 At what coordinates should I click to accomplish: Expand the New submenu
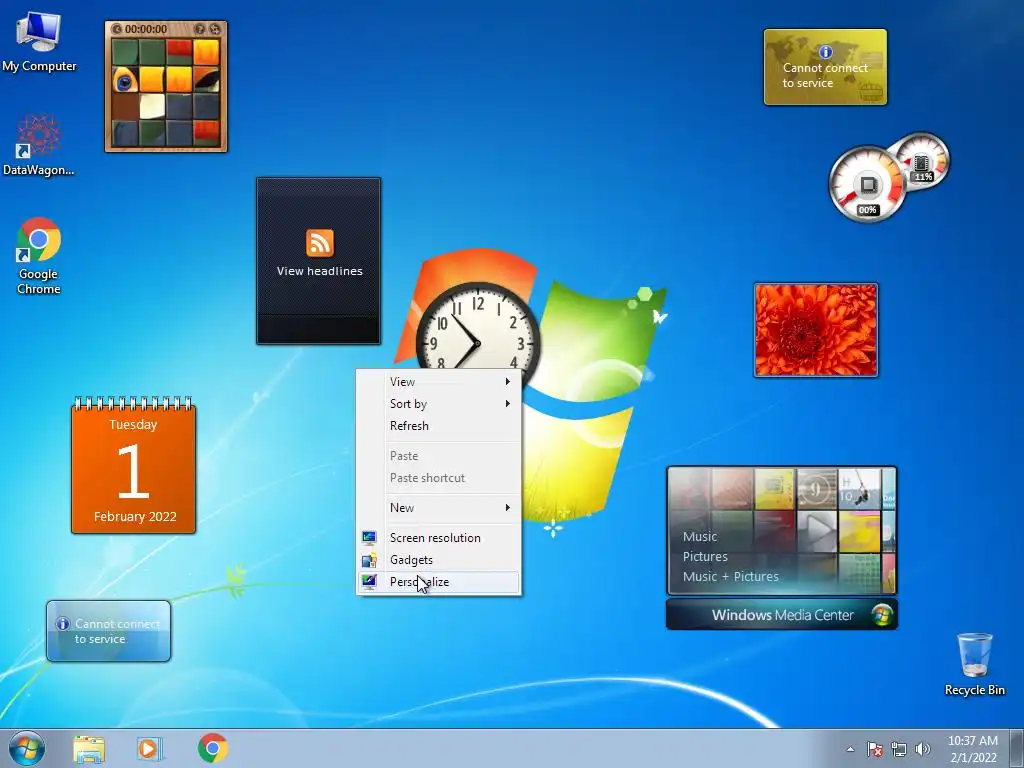pyautogui.click(x=439, y=507)
